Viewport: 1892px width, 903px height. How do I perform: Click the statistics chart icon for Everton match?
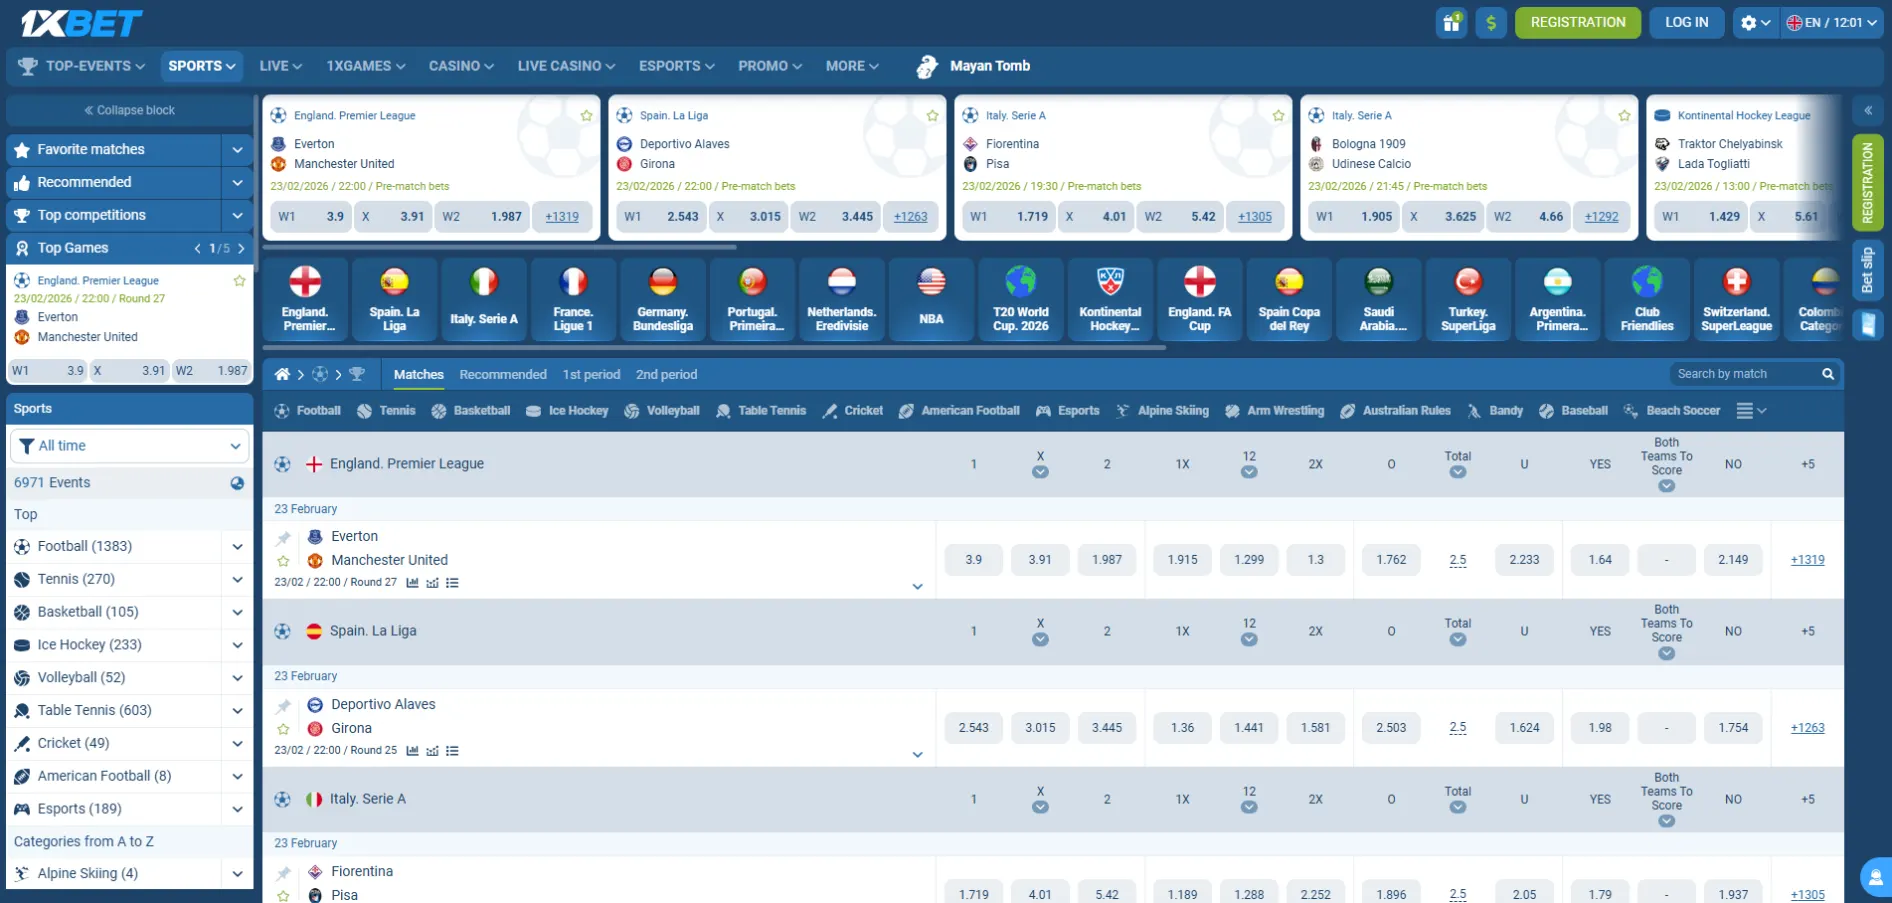click(413, 582)
